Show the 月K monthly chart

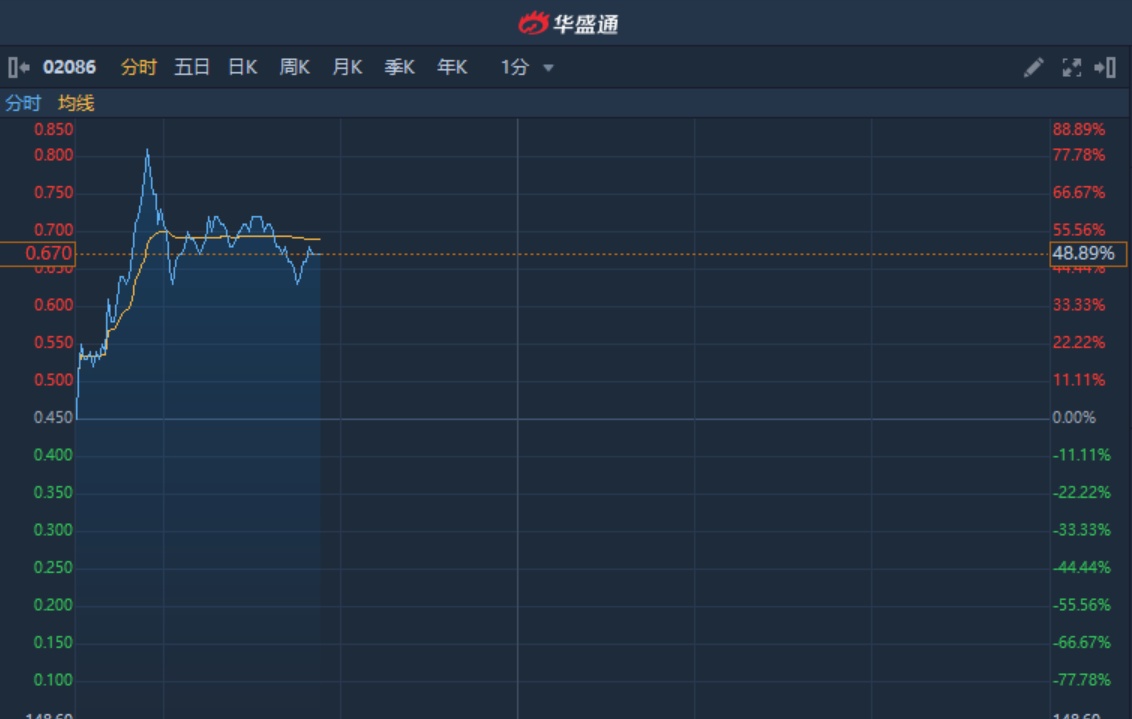347,68
